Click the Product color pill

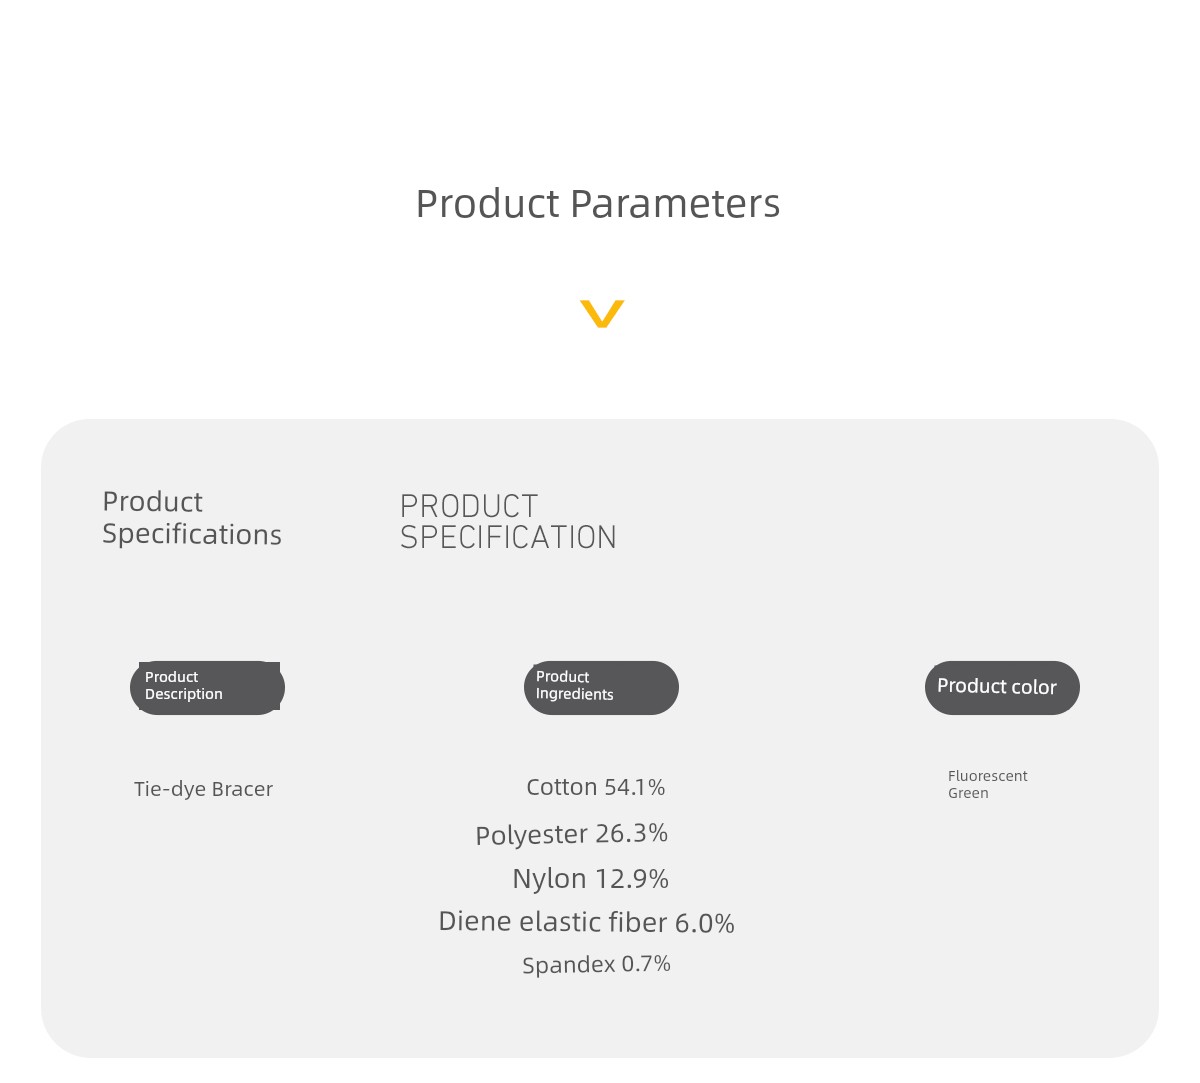tap(1002, 688)
